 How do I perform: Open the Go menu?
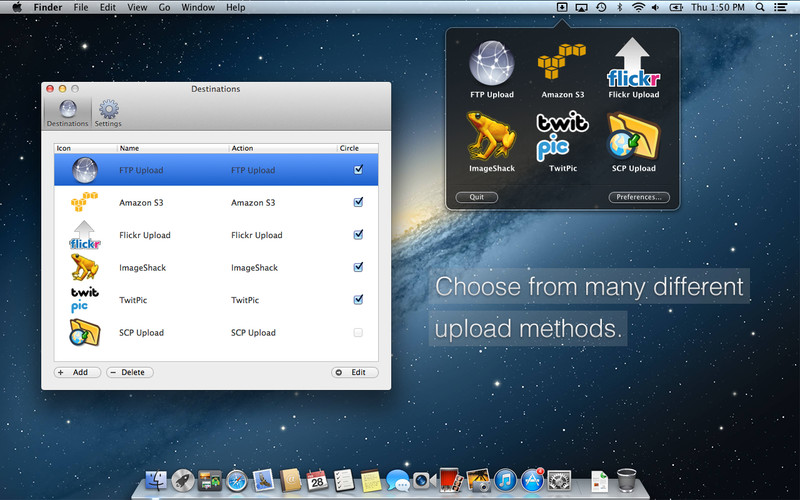point(164,7)
